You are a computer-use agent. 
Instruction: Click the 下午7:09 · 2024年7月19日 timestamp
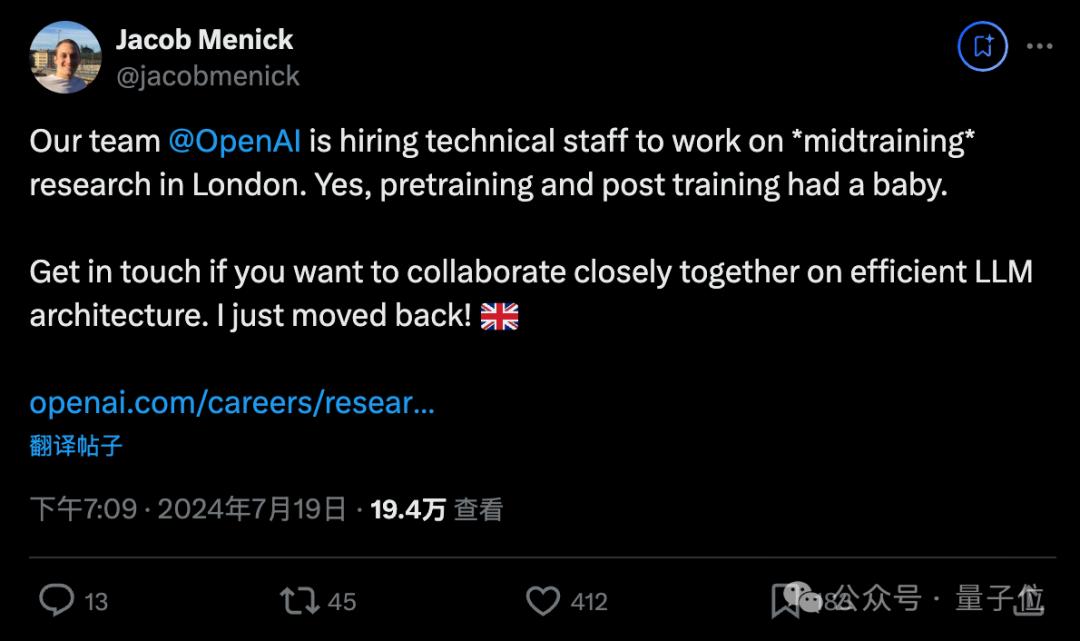pyautogui.click(x=188, y=510)
